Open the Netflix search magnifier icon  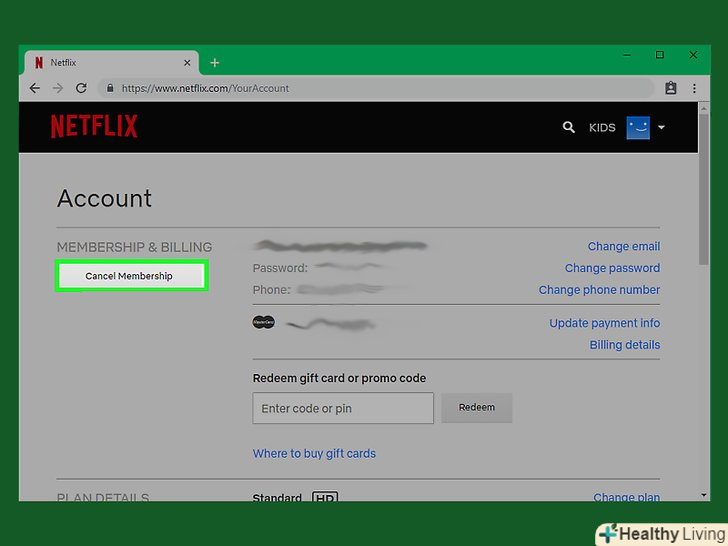click(x=569, y=128)
